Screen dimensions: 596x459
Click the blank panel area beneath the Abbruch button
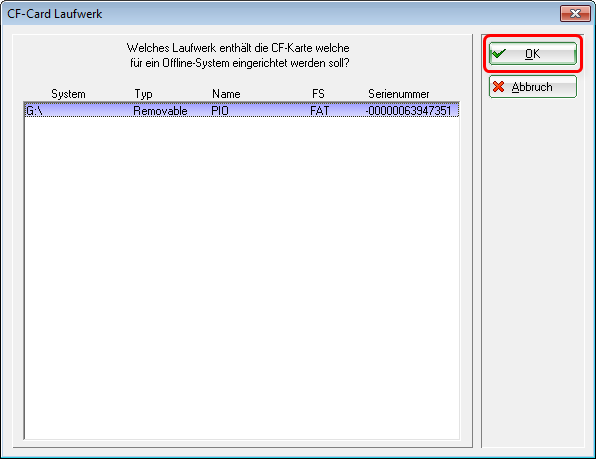click(x=533, y=272)
